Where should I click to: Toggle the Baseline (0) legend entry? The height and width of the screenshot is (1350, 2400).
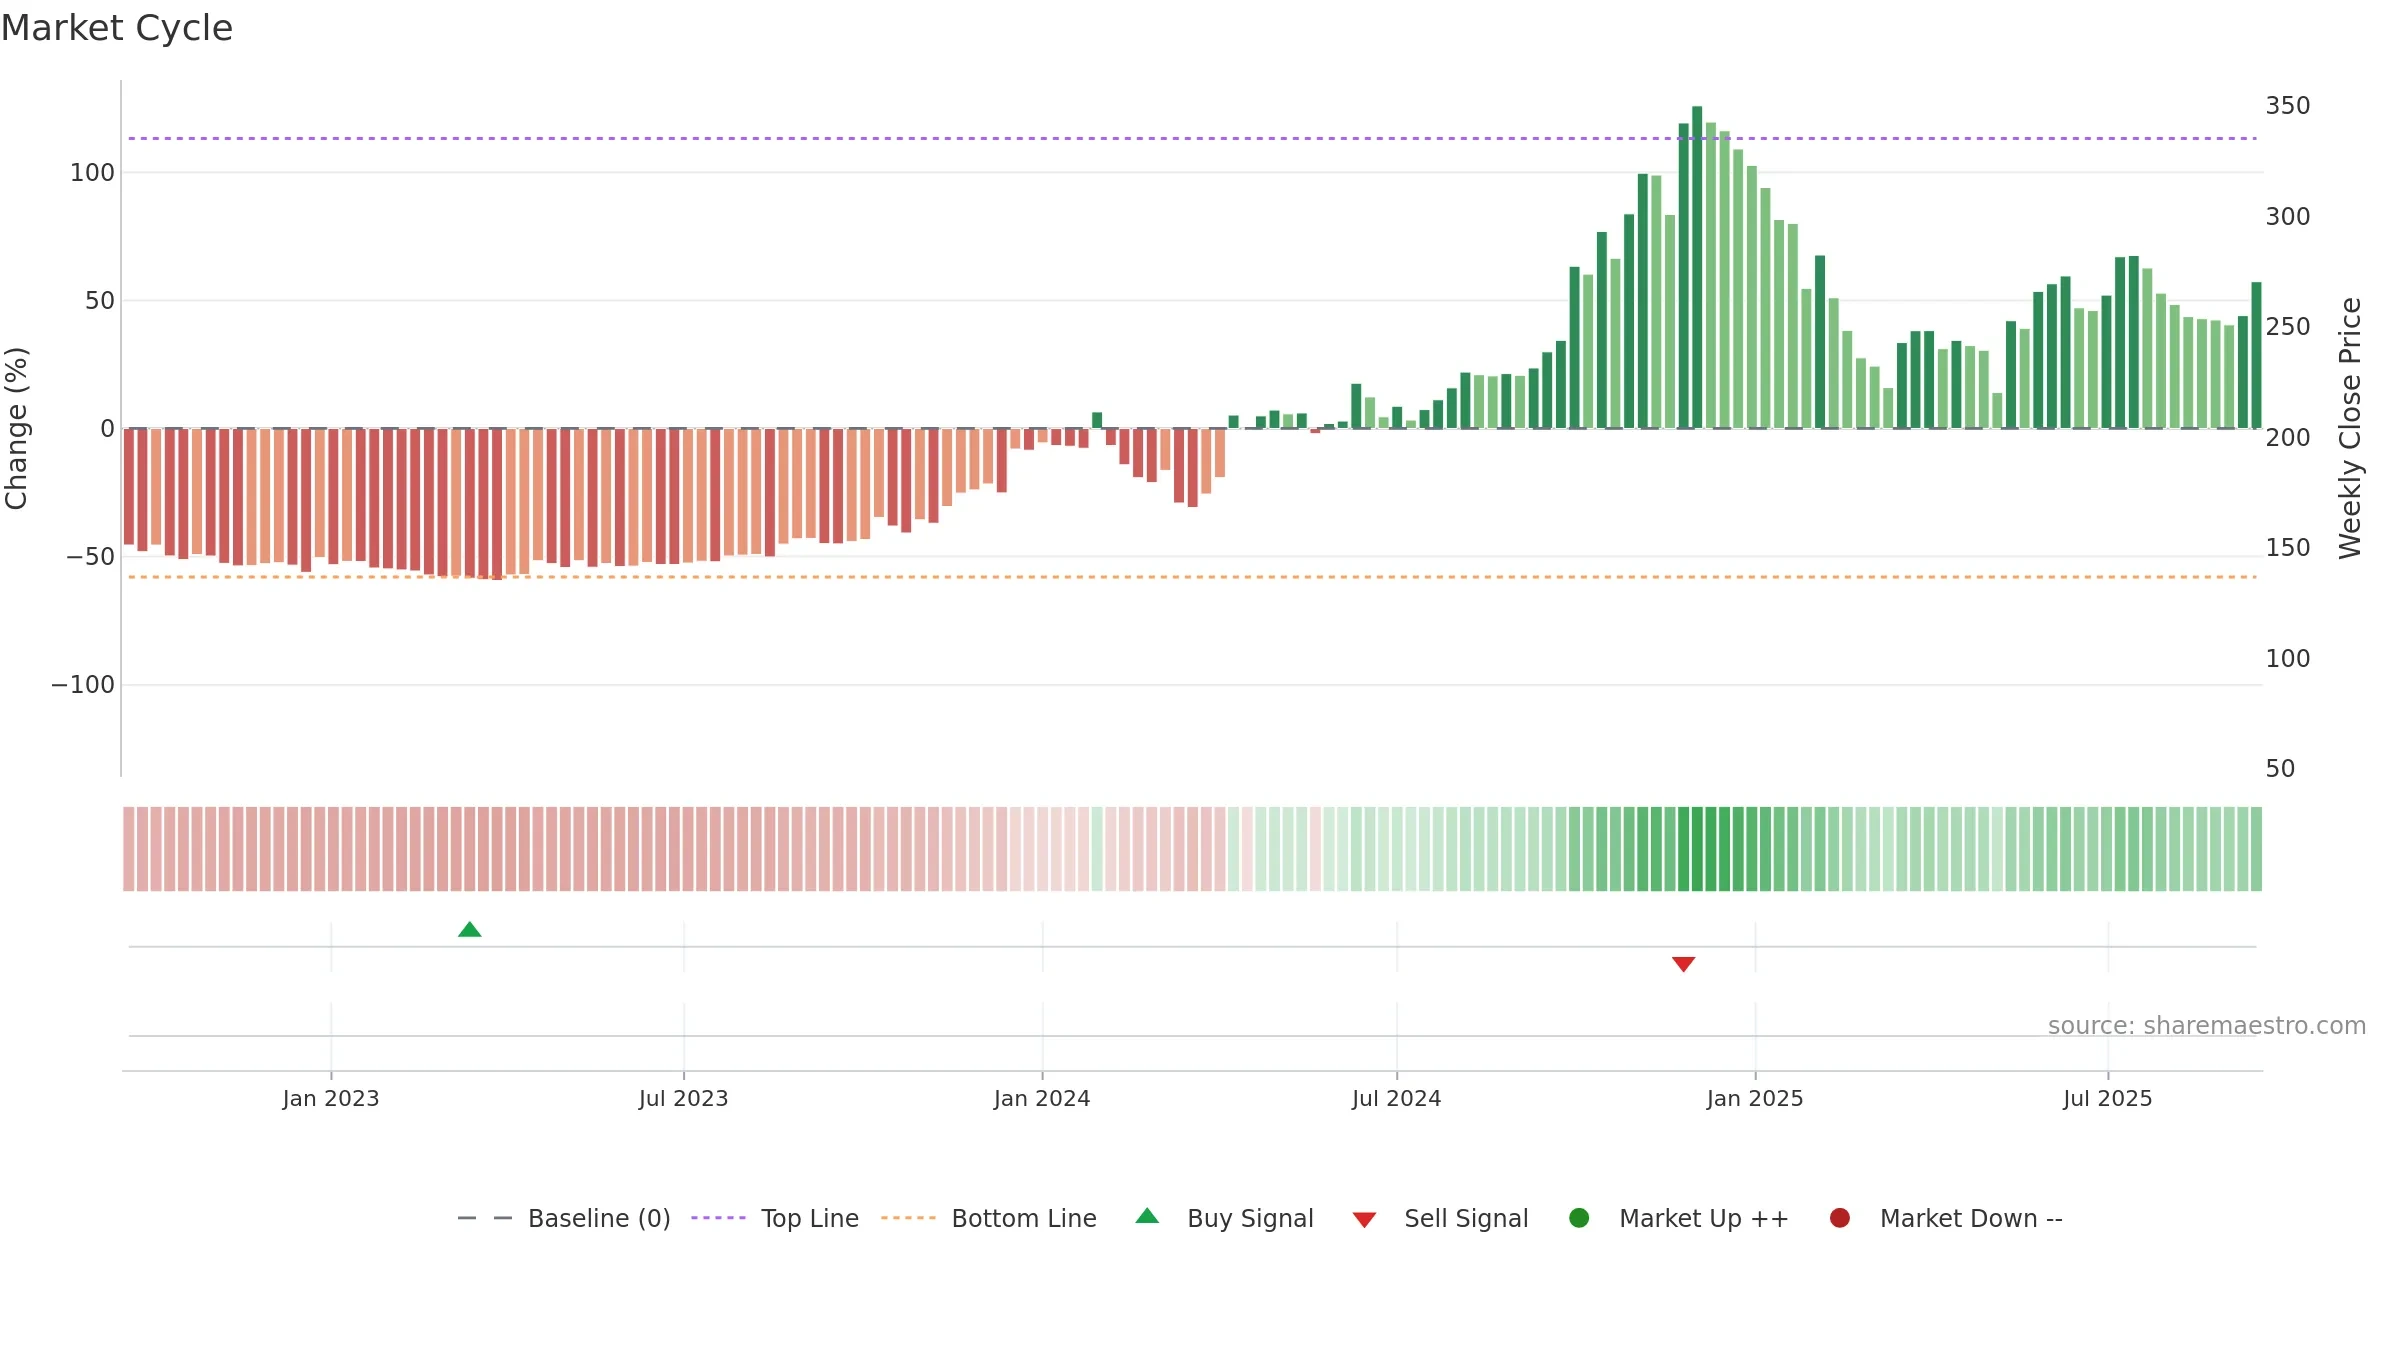[x=564, y=1218]
